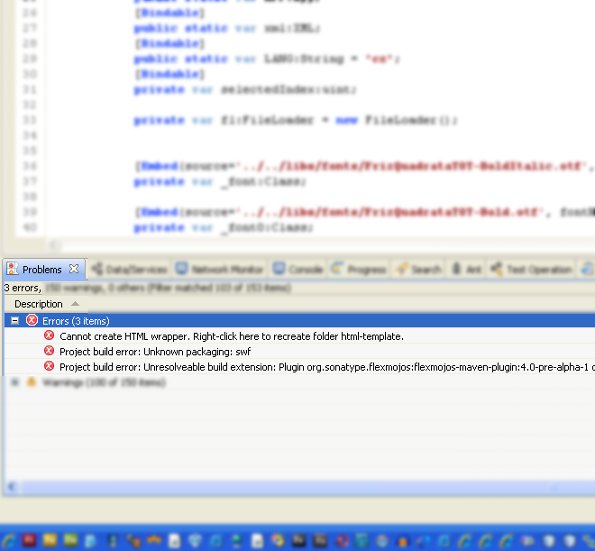Select 'Unresolveable build extension' flexmojos error
This screenshot has width=595, height=551.
327,367
